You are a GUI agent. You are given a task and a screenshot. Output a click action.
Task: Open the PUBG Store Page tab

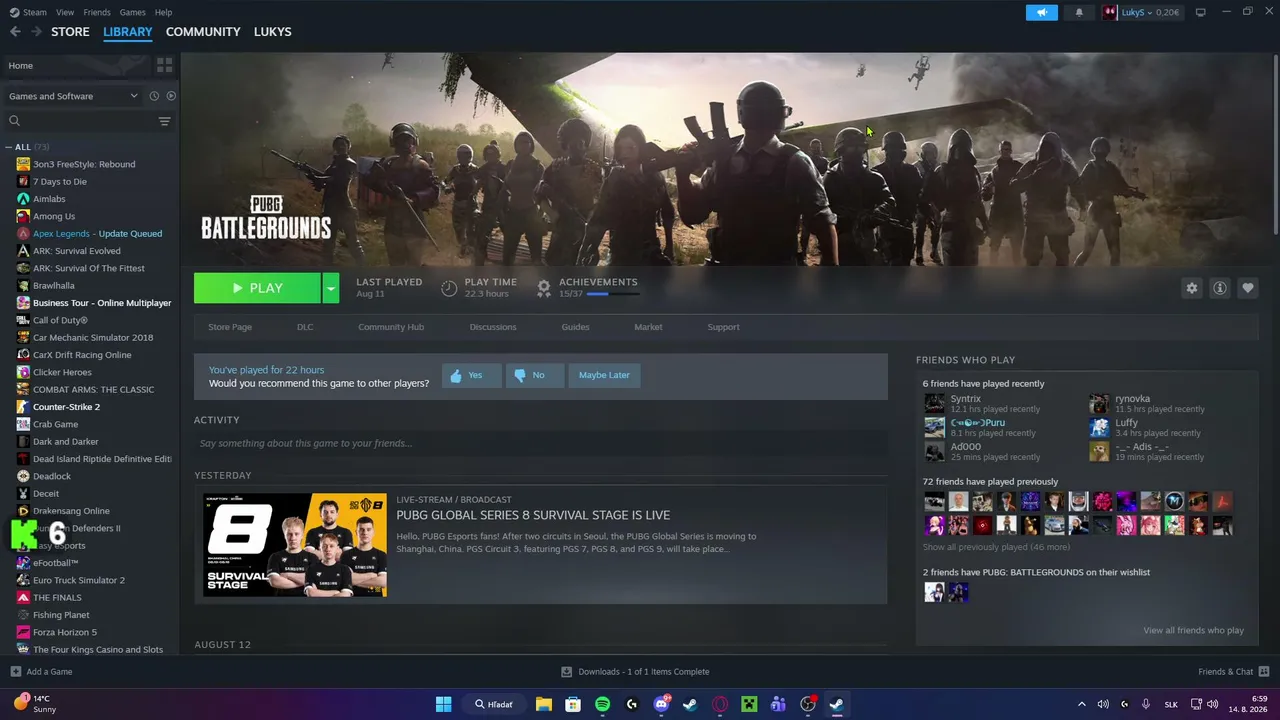pos(230,327)
